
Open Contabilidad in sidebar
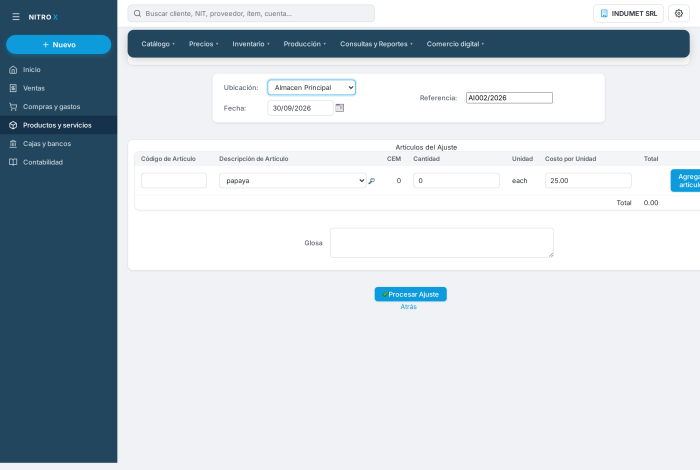coord(58,162)
